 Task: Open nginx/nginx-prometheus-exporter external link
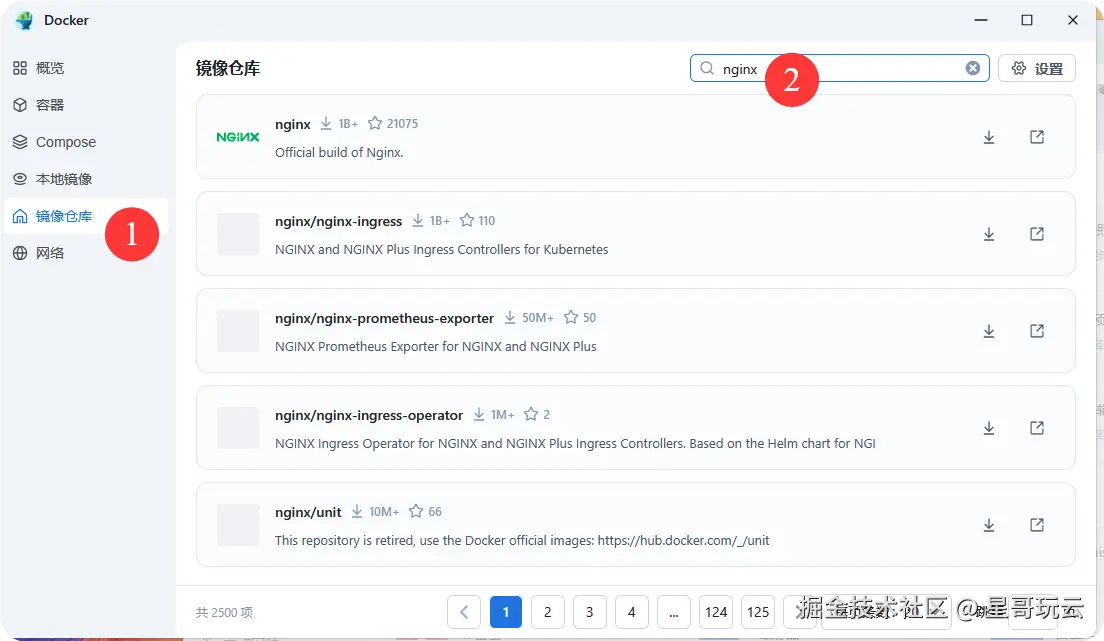1036,331
